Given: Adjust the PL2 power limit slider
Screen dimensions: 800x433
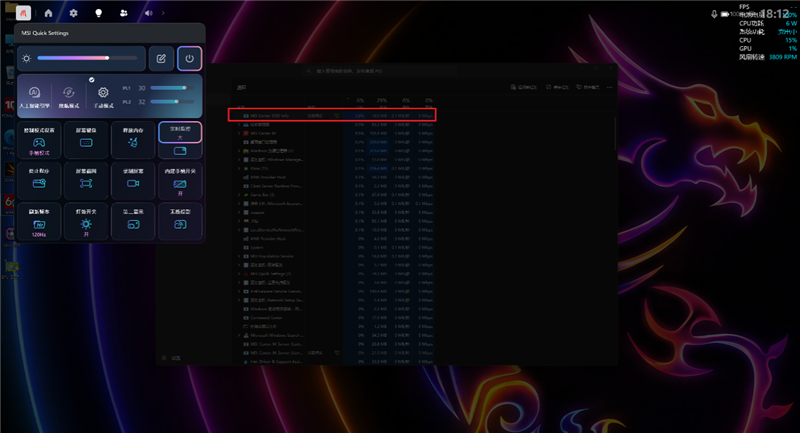Looking at the screenshot, I should pos(172,101).
